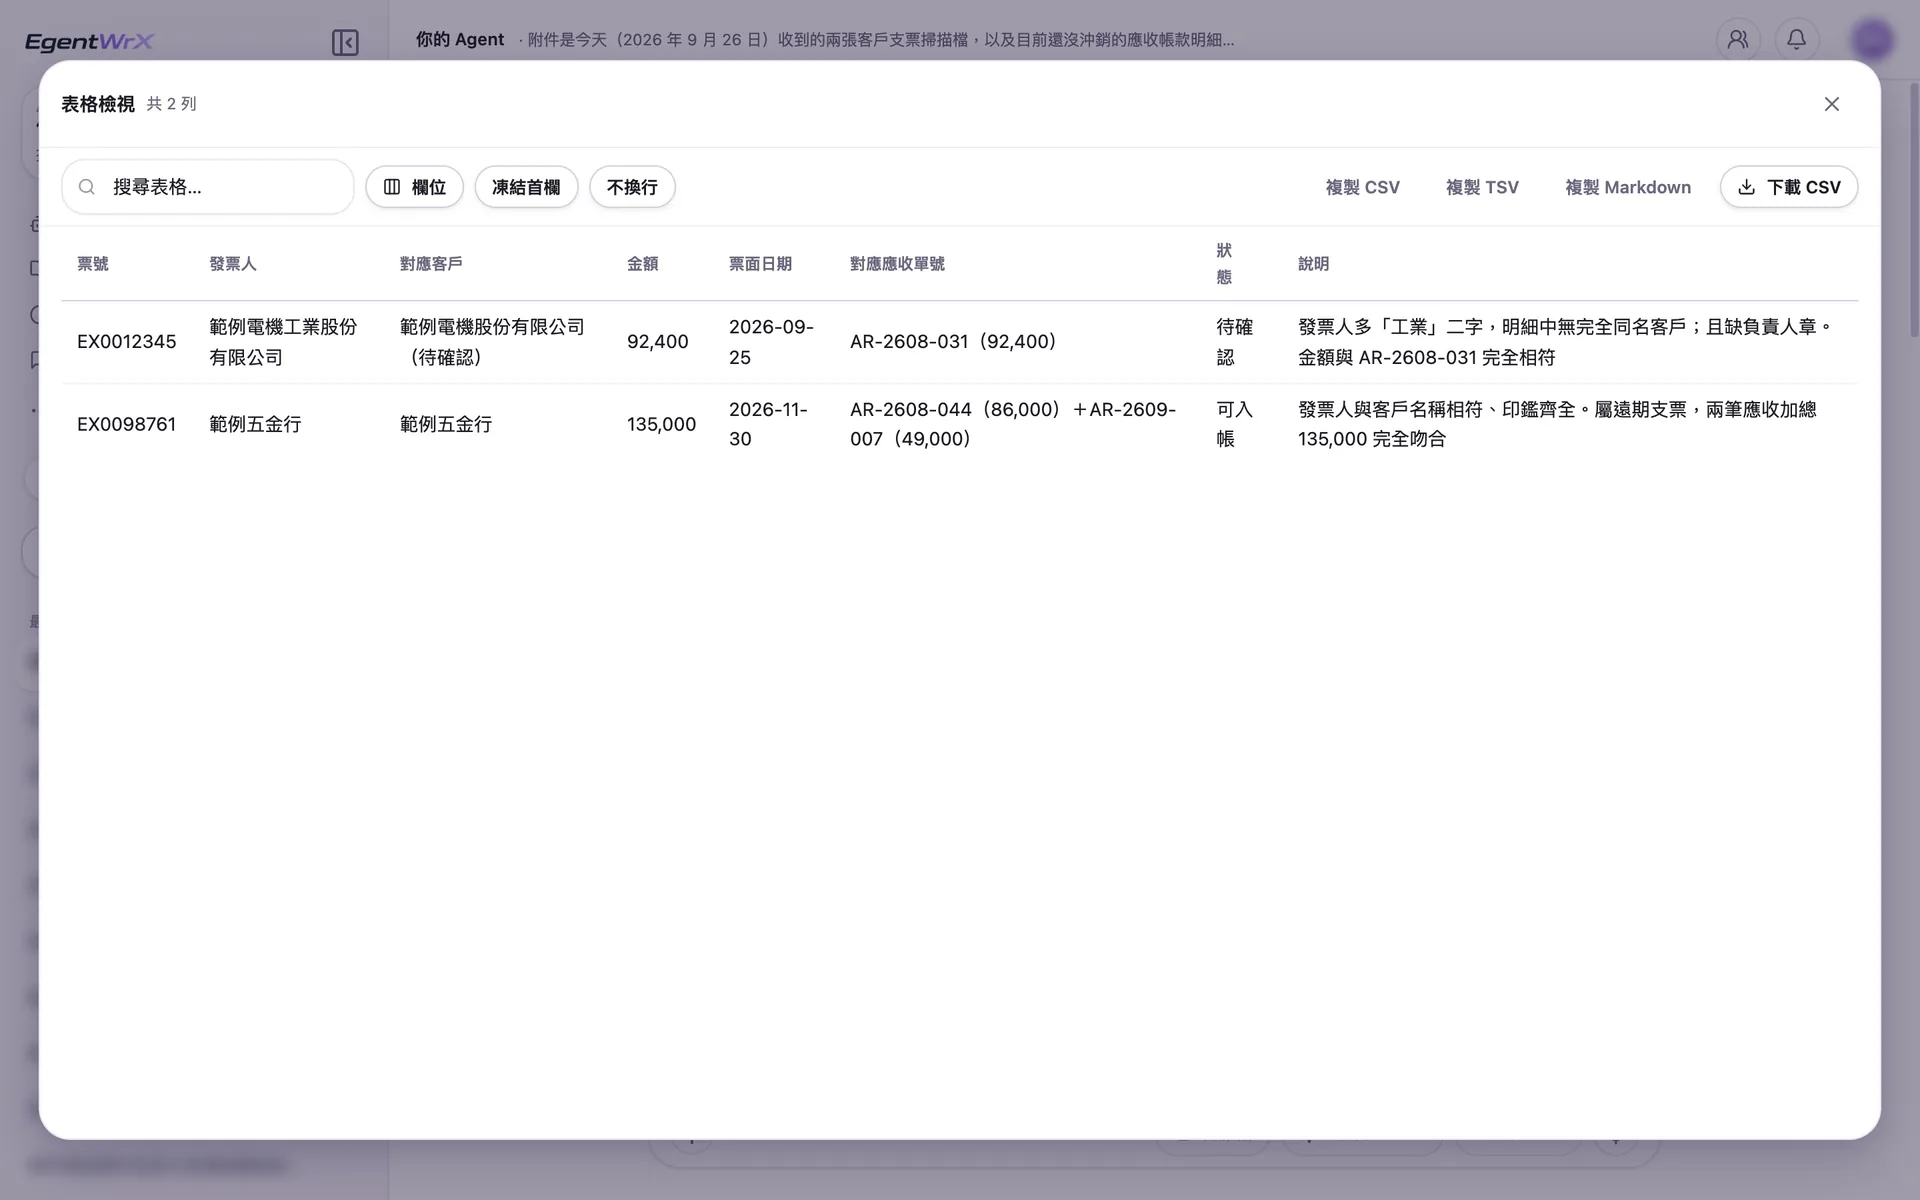1920x1200 pixels.
Task: Click the 可入帳 status cell
Action: tap(1234, 424)
